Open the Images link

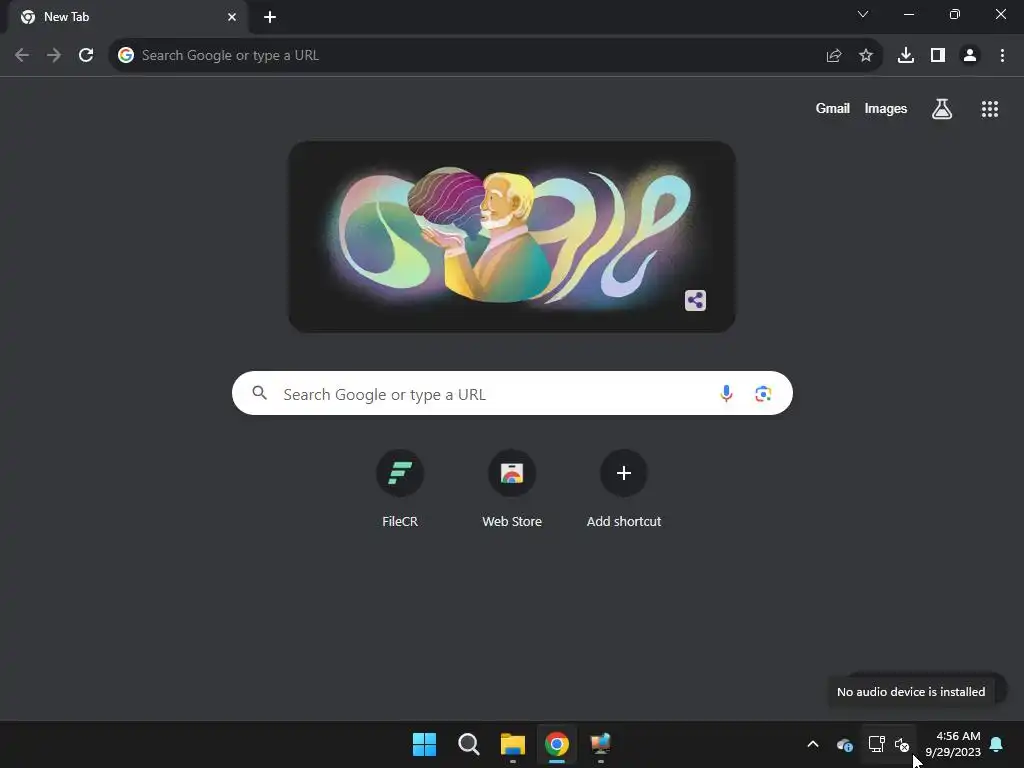click(886, 108)
